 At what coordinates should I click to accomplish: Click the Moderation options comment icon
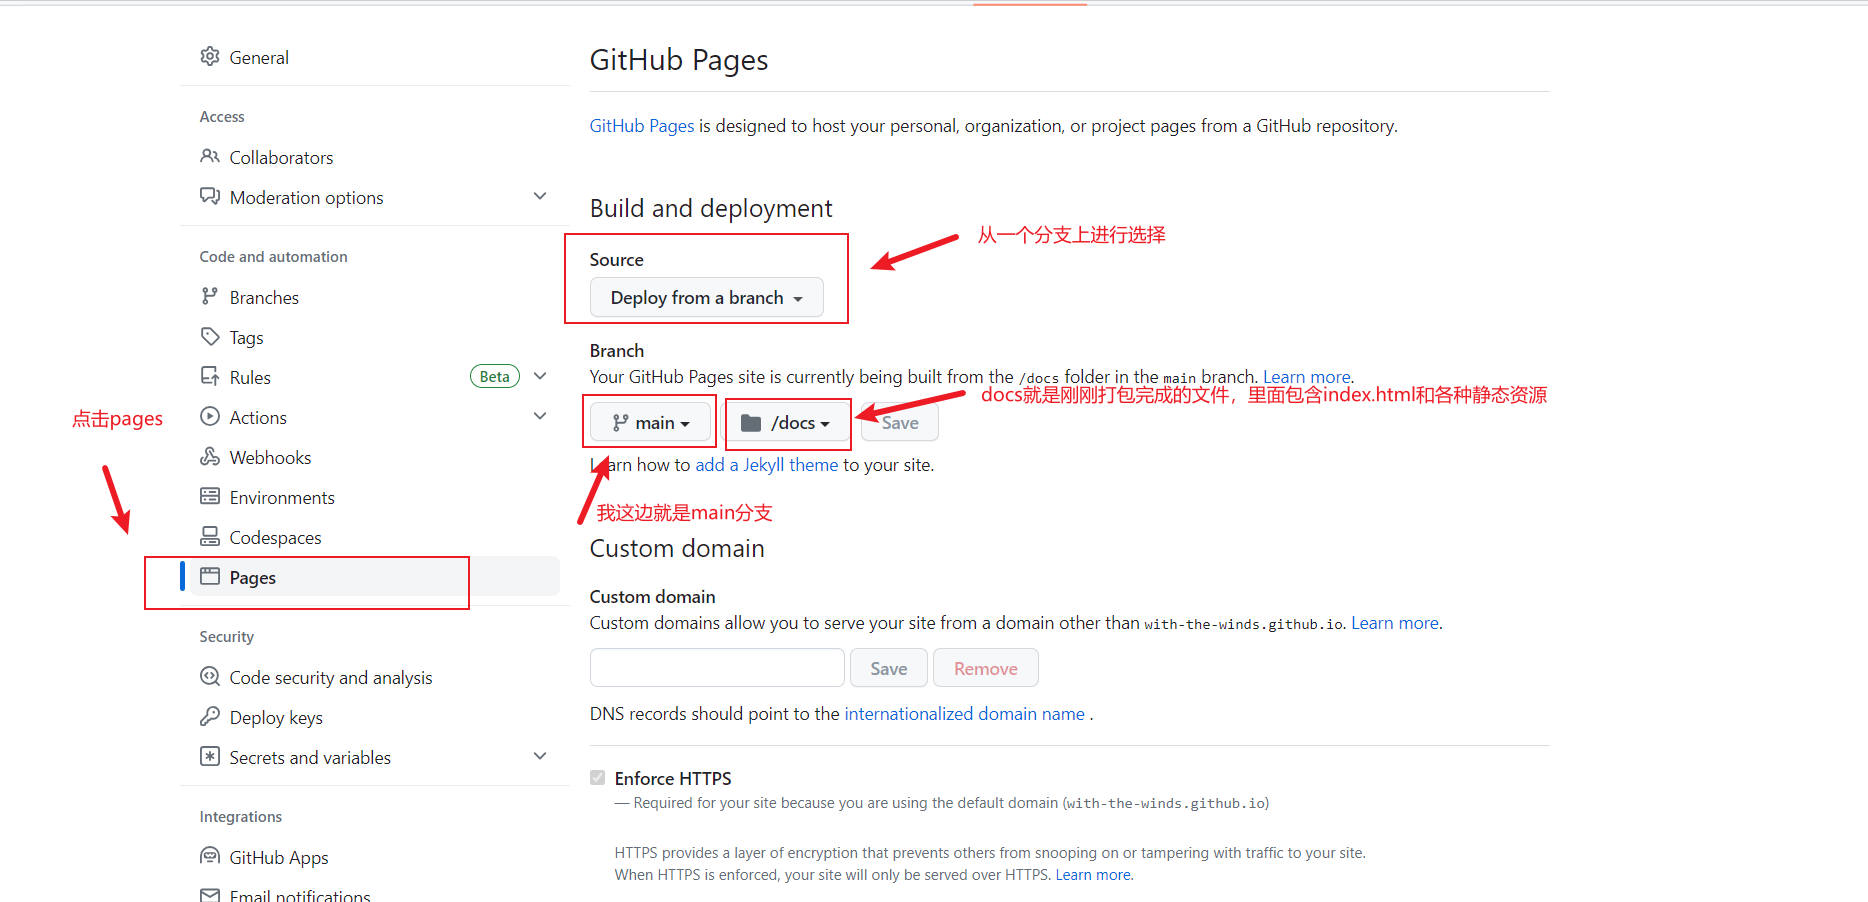click(210, 196)
